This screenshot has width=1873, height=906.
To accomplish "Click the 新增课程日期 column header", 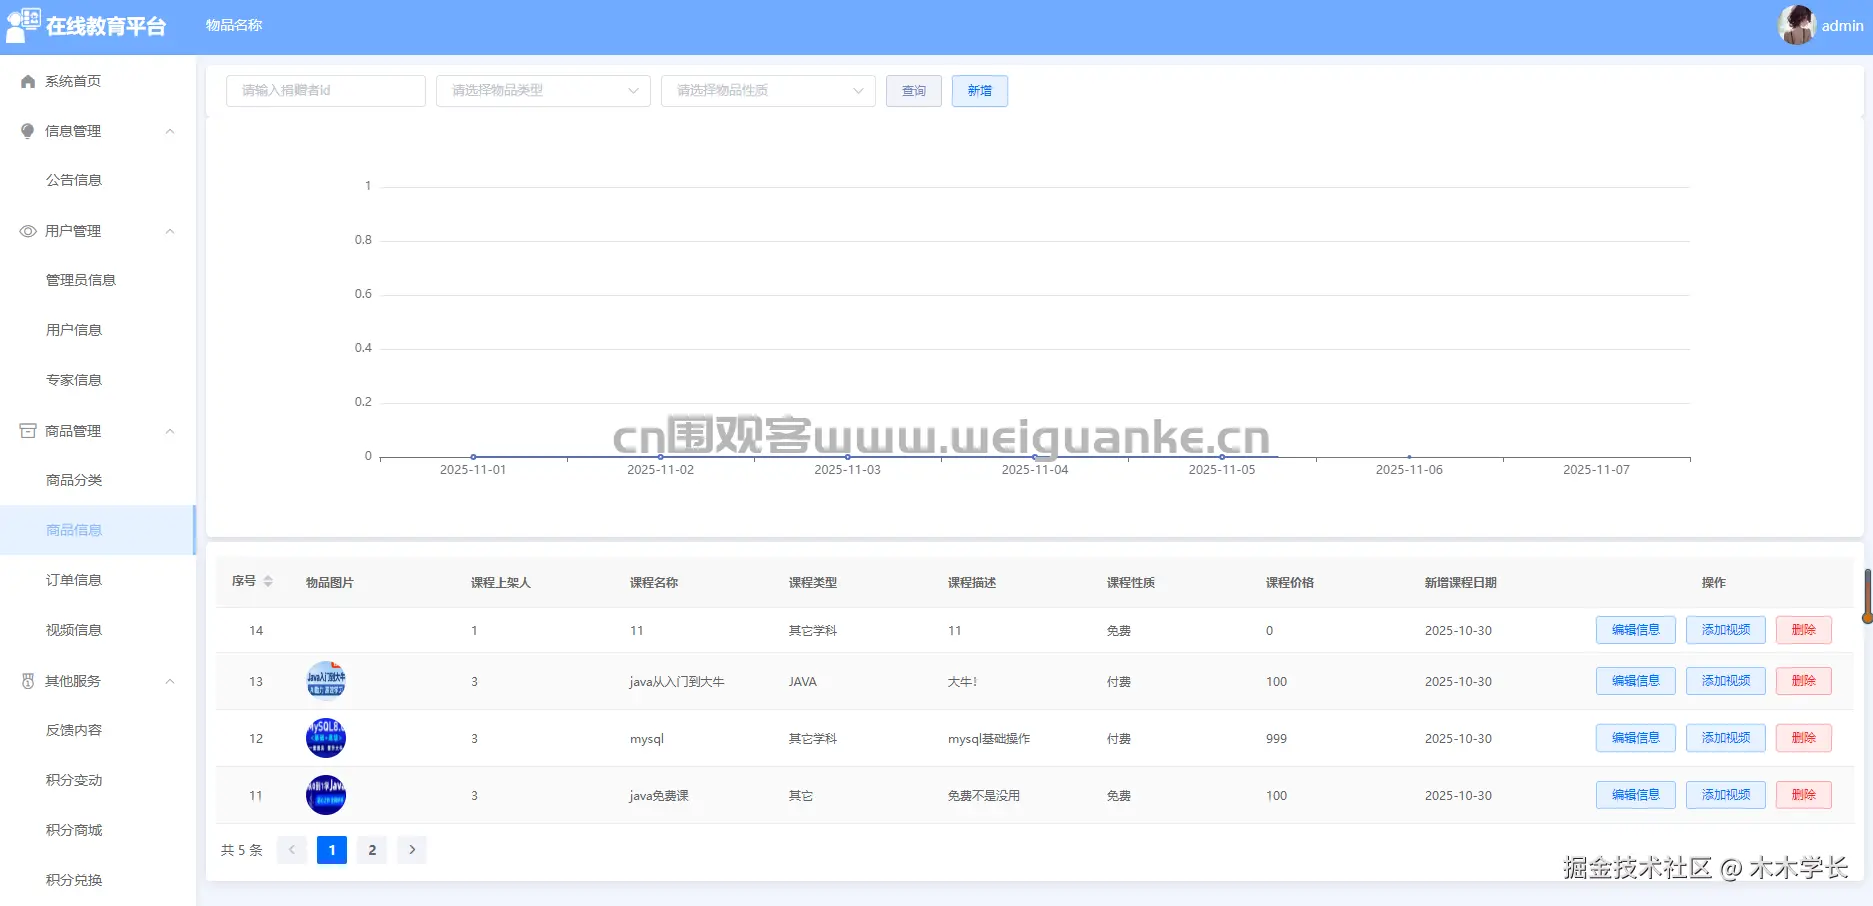I will click(1461, 582).
